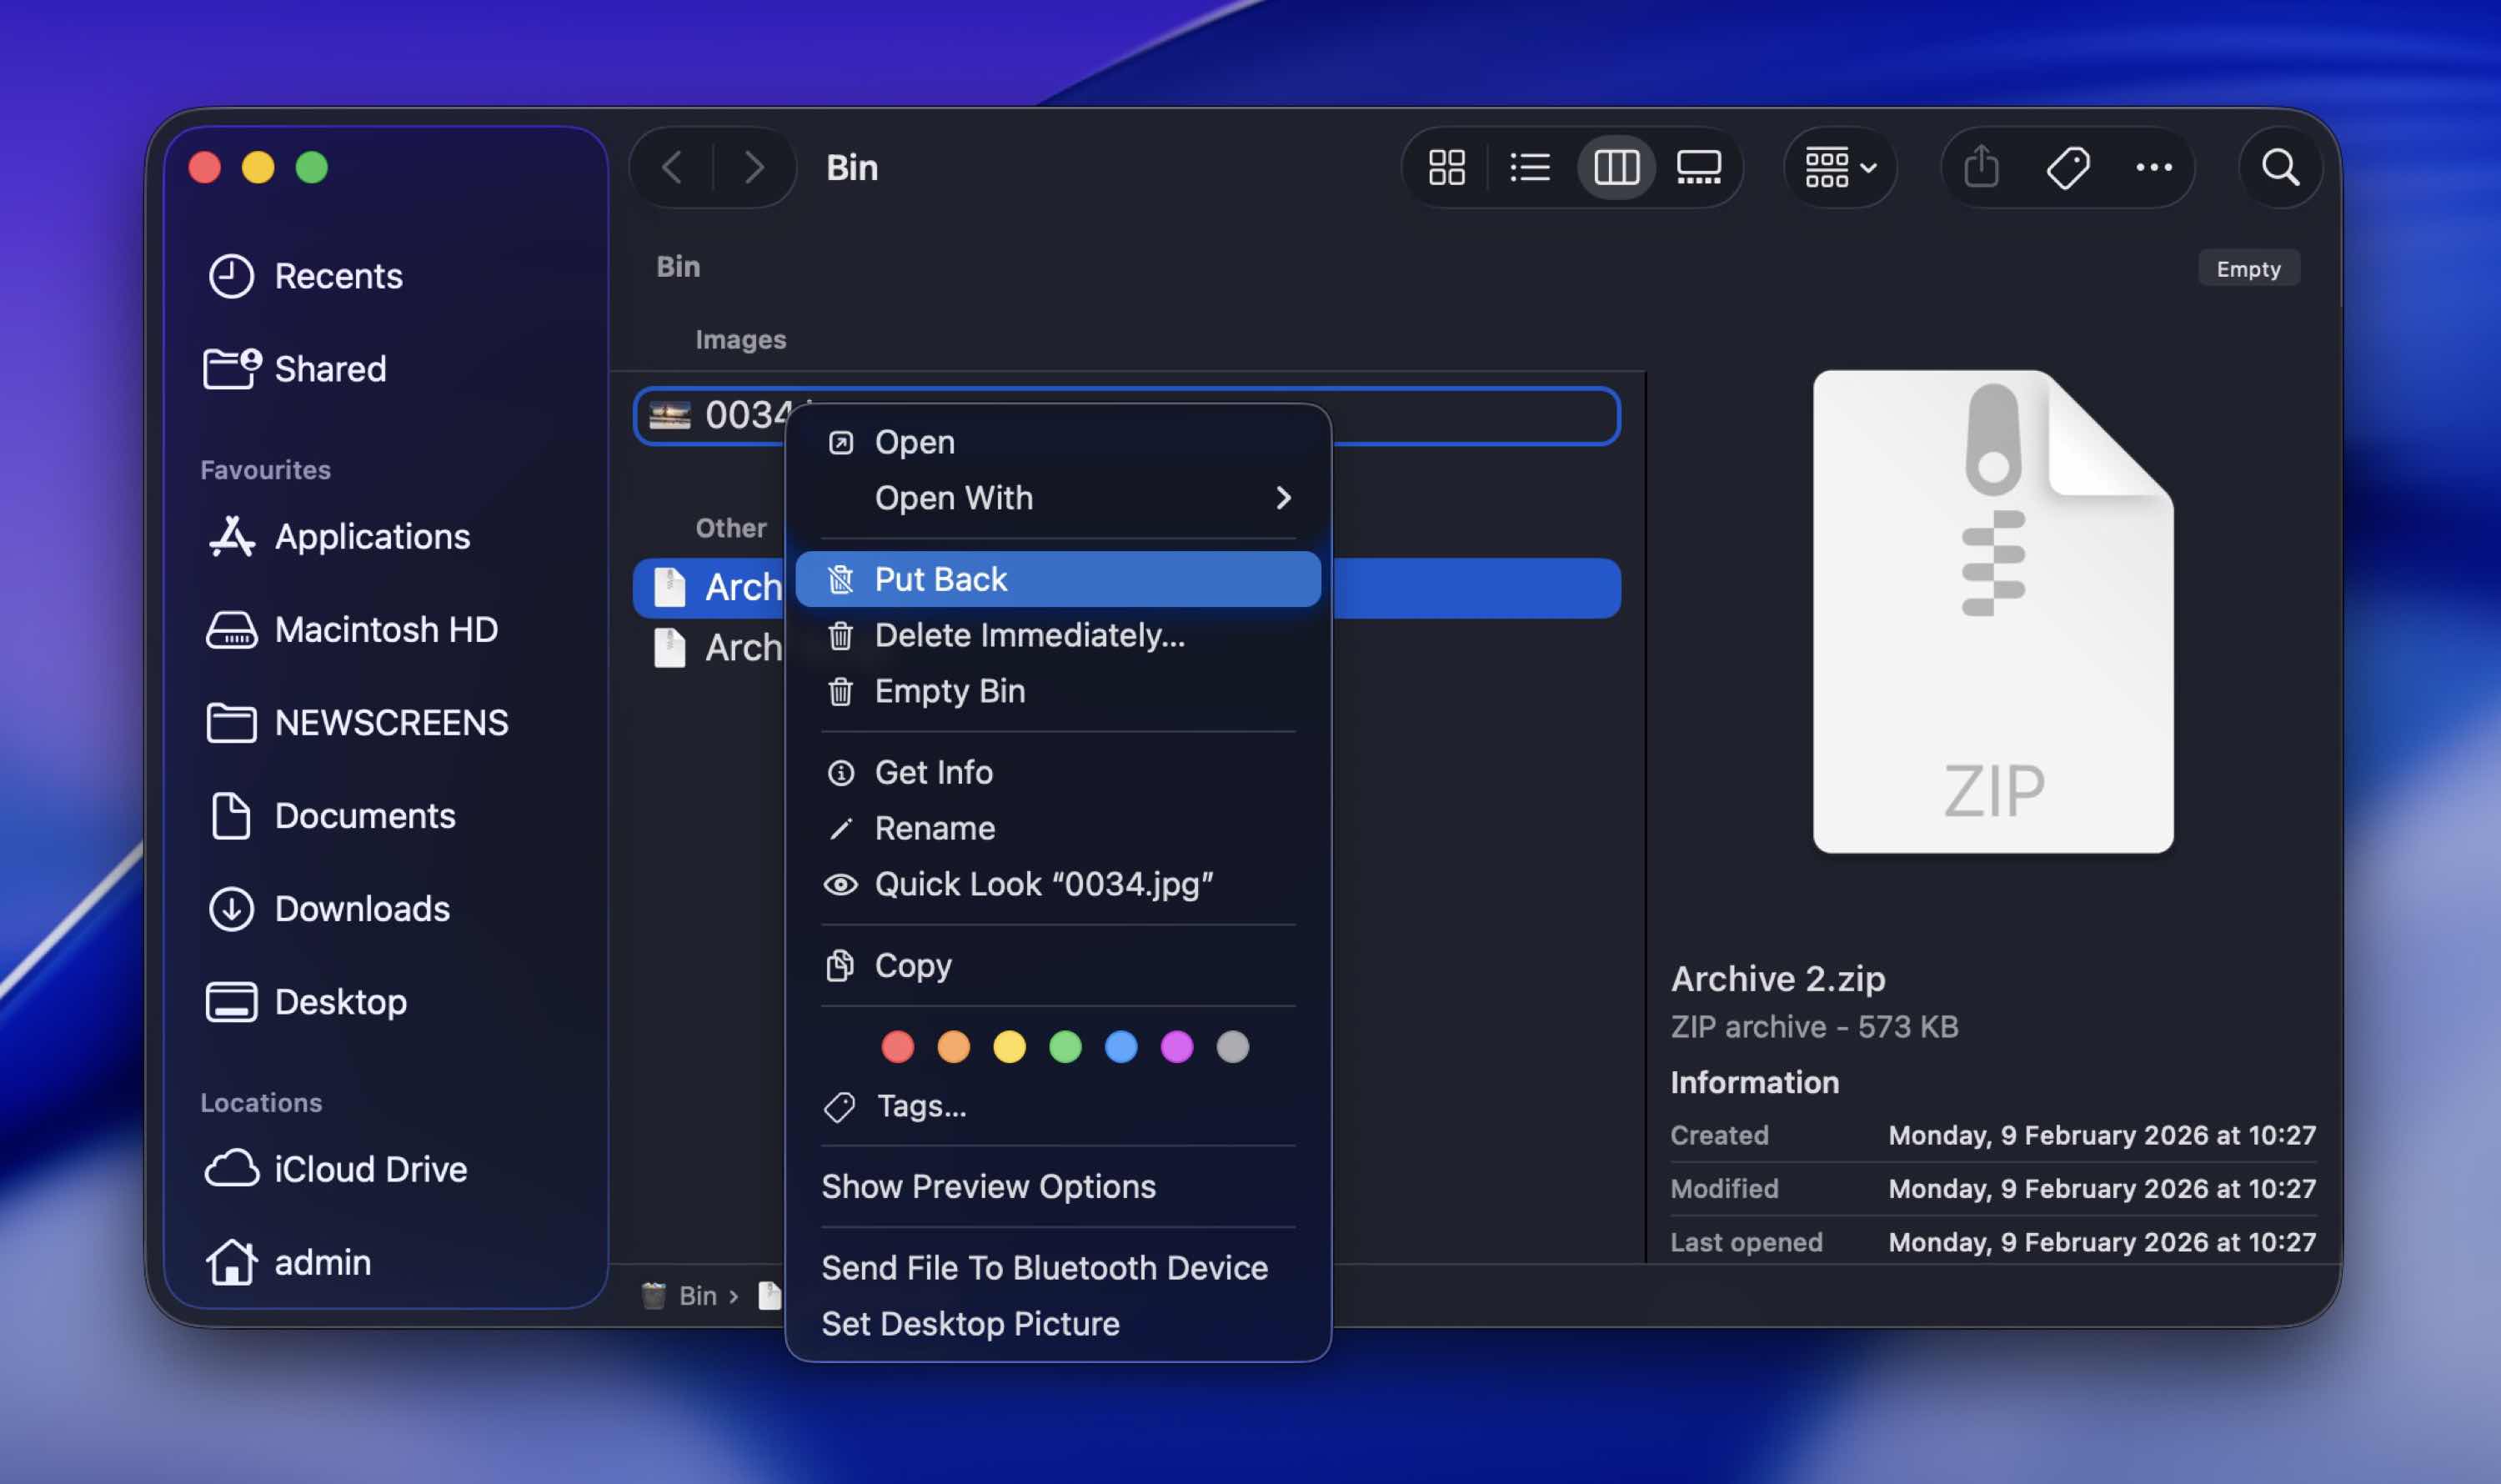The height and width of the screenshot is (1484, 2501).
Task: Go back with the left chevron
Action: (x=672, y=167)
